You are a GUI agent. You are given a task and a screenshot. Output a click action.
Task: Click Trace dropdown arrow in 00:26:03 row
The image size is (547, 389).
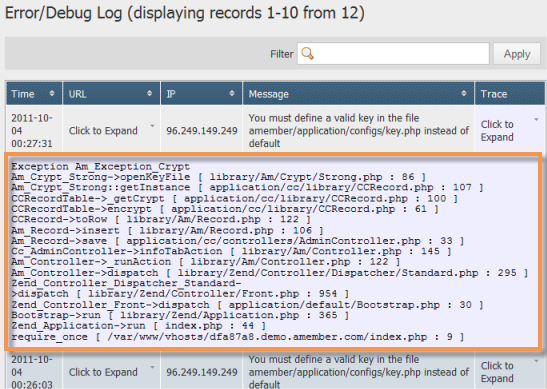tap(537, 360)
